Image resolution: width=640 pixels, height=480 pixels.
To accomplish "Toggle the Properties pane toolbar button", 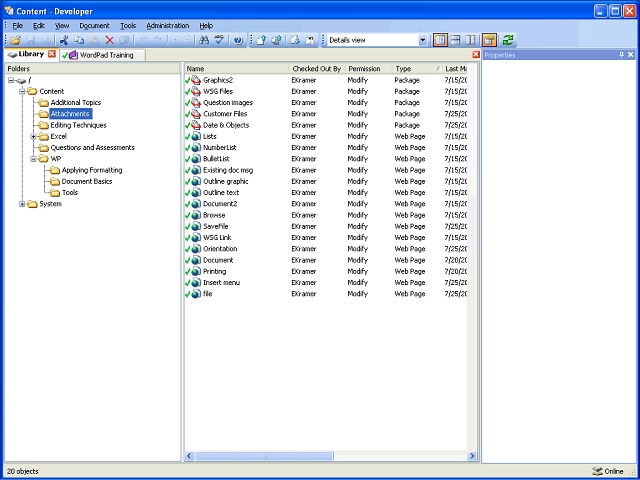I will pyautogui.click(x=489, y=40).
